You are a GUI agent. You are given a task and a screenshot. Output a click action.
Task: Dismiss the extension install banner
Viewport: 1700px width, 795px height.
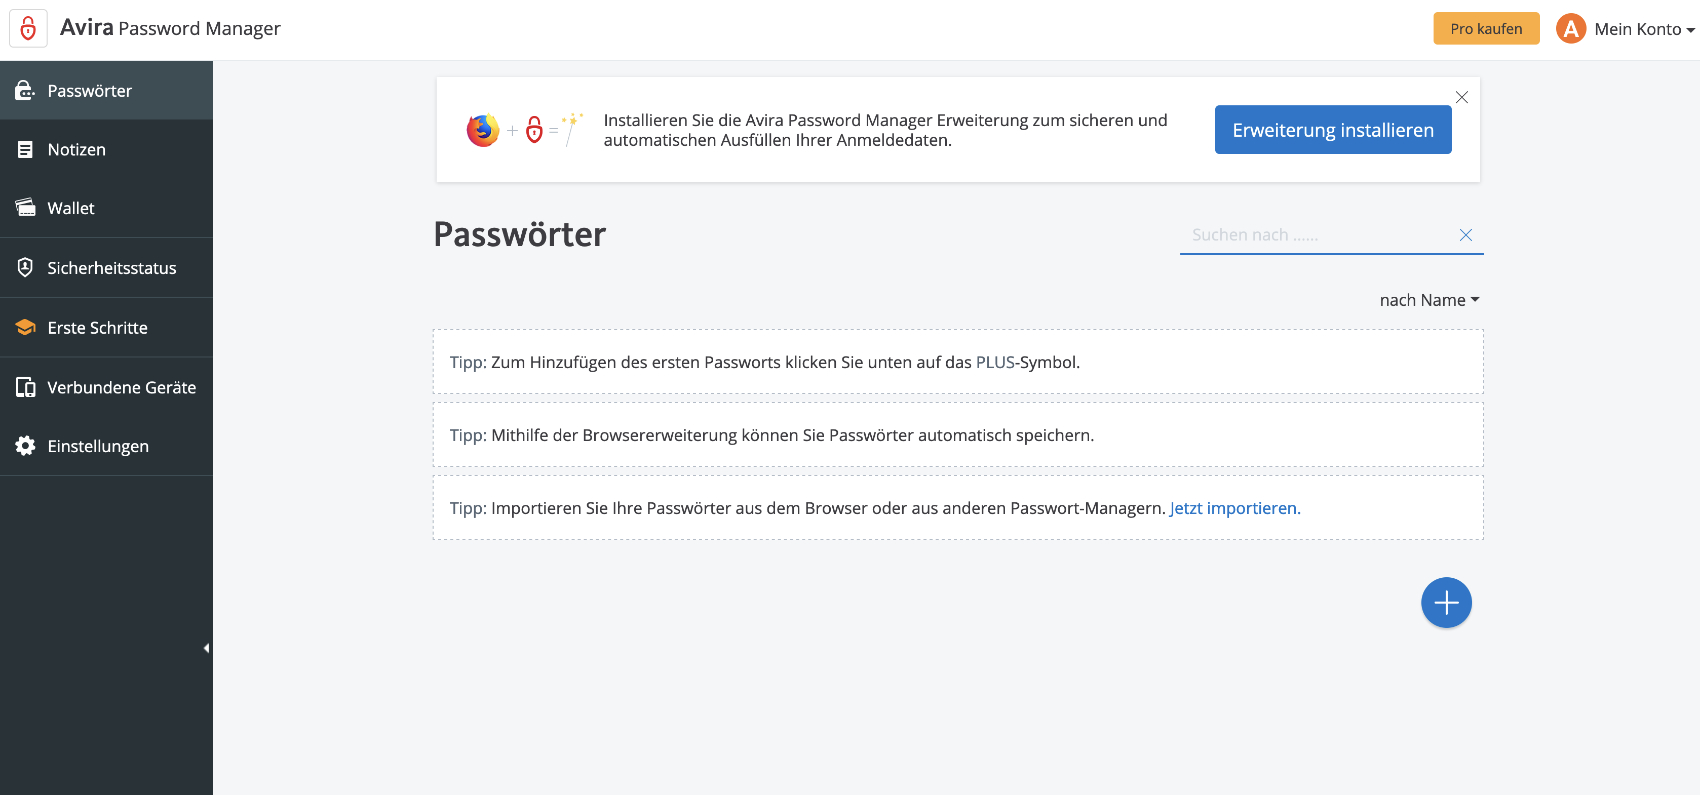(x=1462, y=97)
